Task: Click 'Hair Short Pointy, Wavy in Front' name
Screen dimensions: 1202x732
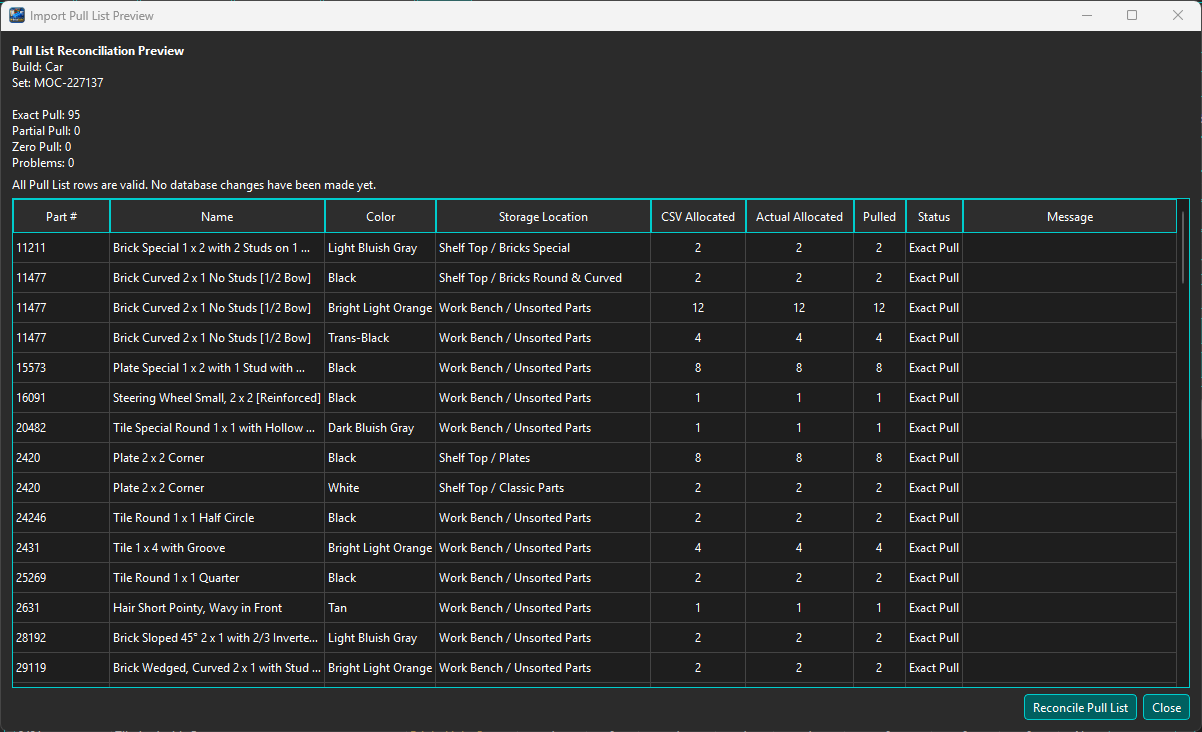Action: point(217,608)
